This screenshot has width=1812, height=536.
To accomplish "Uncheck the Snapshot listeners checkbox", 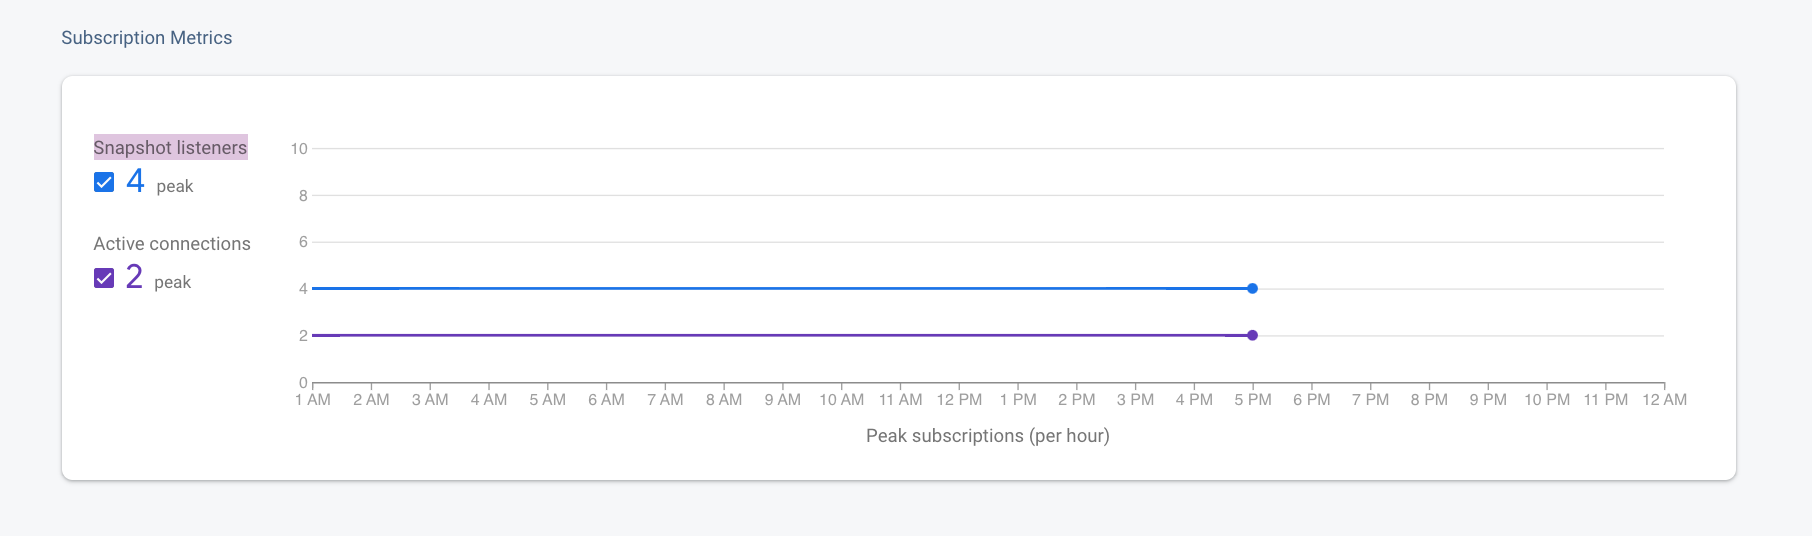I will [104, 182].
